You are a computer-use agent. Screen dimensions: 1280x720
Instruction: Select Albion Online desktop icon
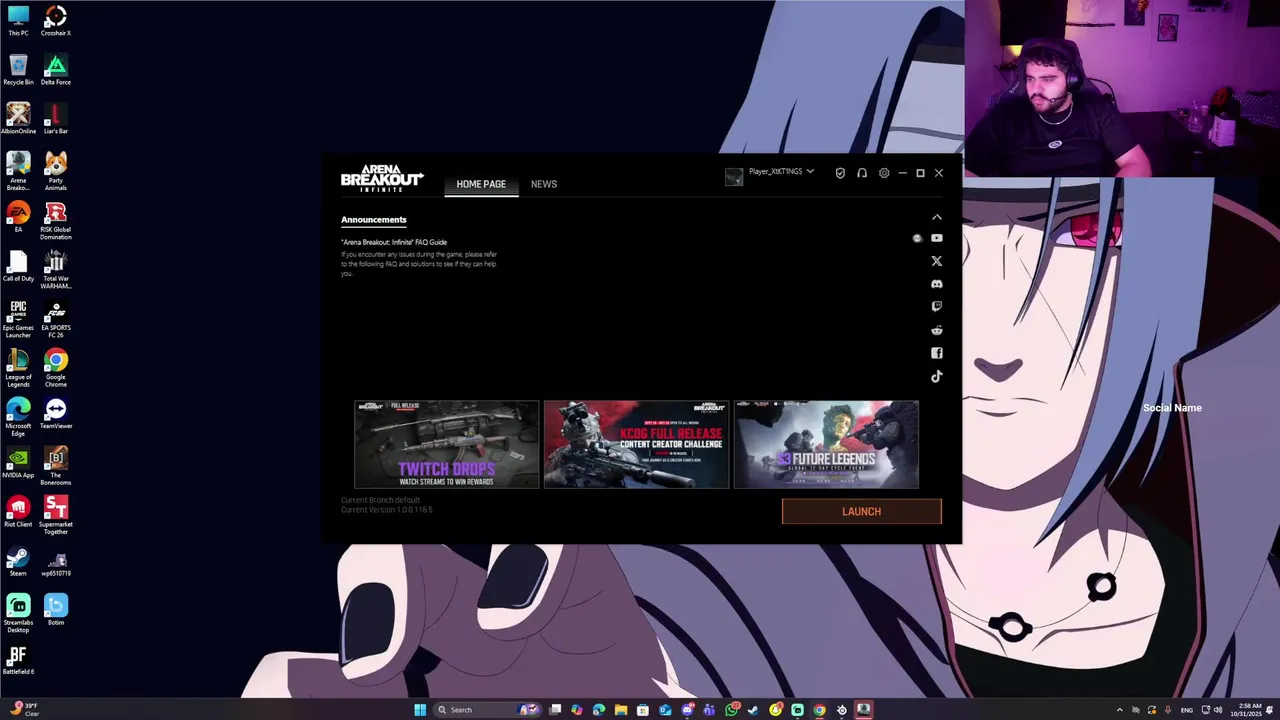18,119
